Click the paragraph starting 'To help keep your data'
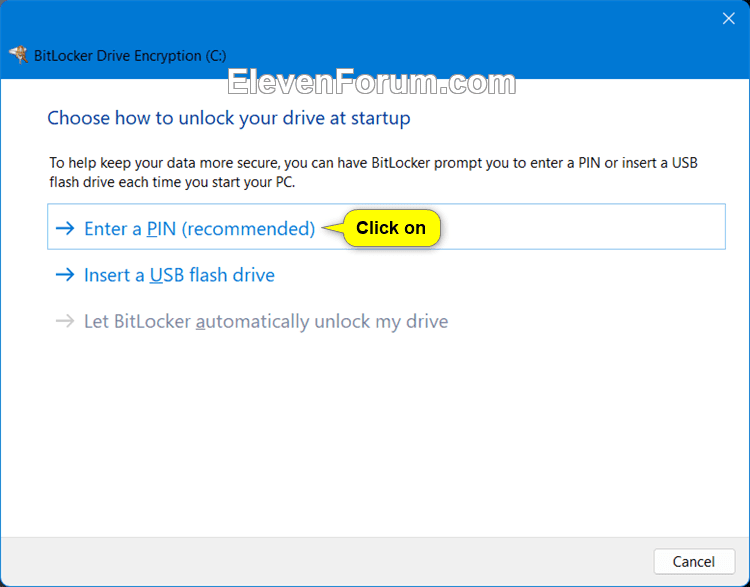 tap(373, 172)
